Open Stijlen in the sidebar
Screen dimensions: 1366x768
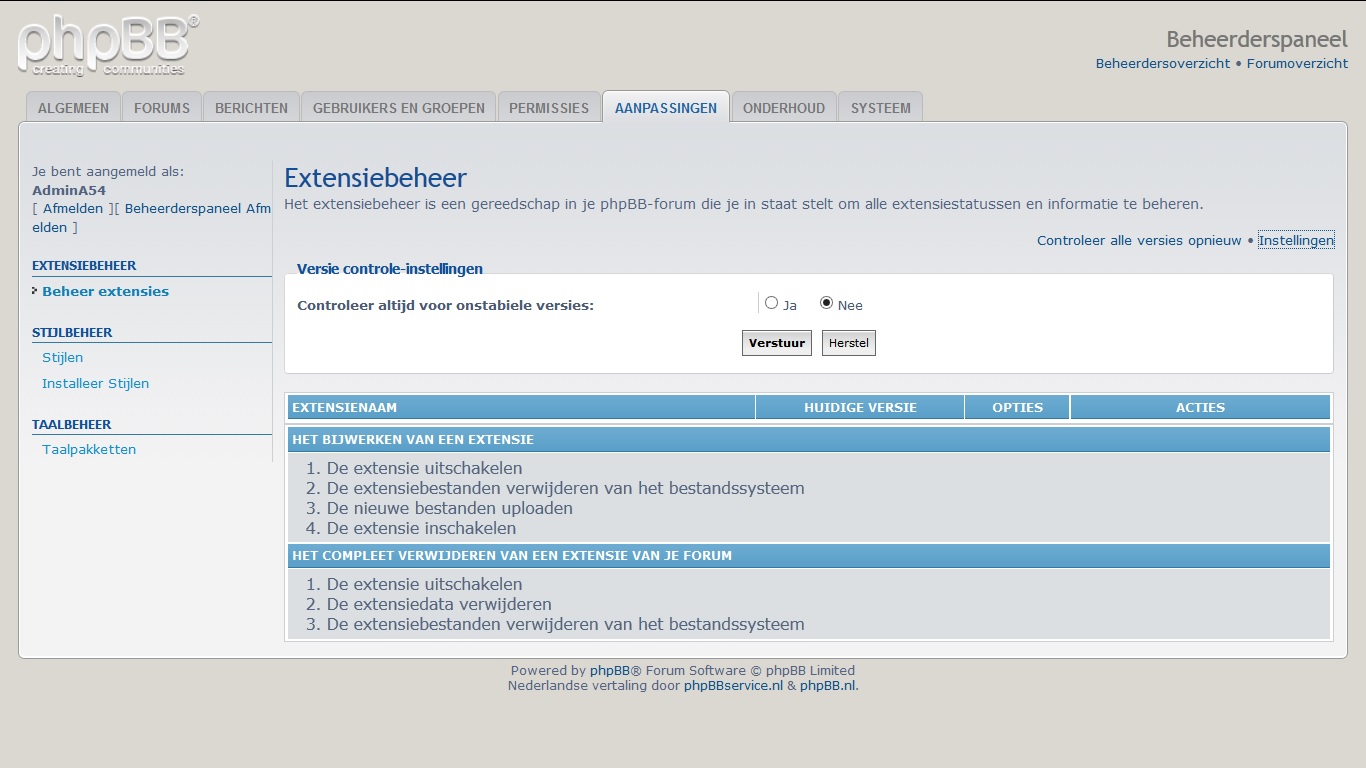tap(62, 357)
